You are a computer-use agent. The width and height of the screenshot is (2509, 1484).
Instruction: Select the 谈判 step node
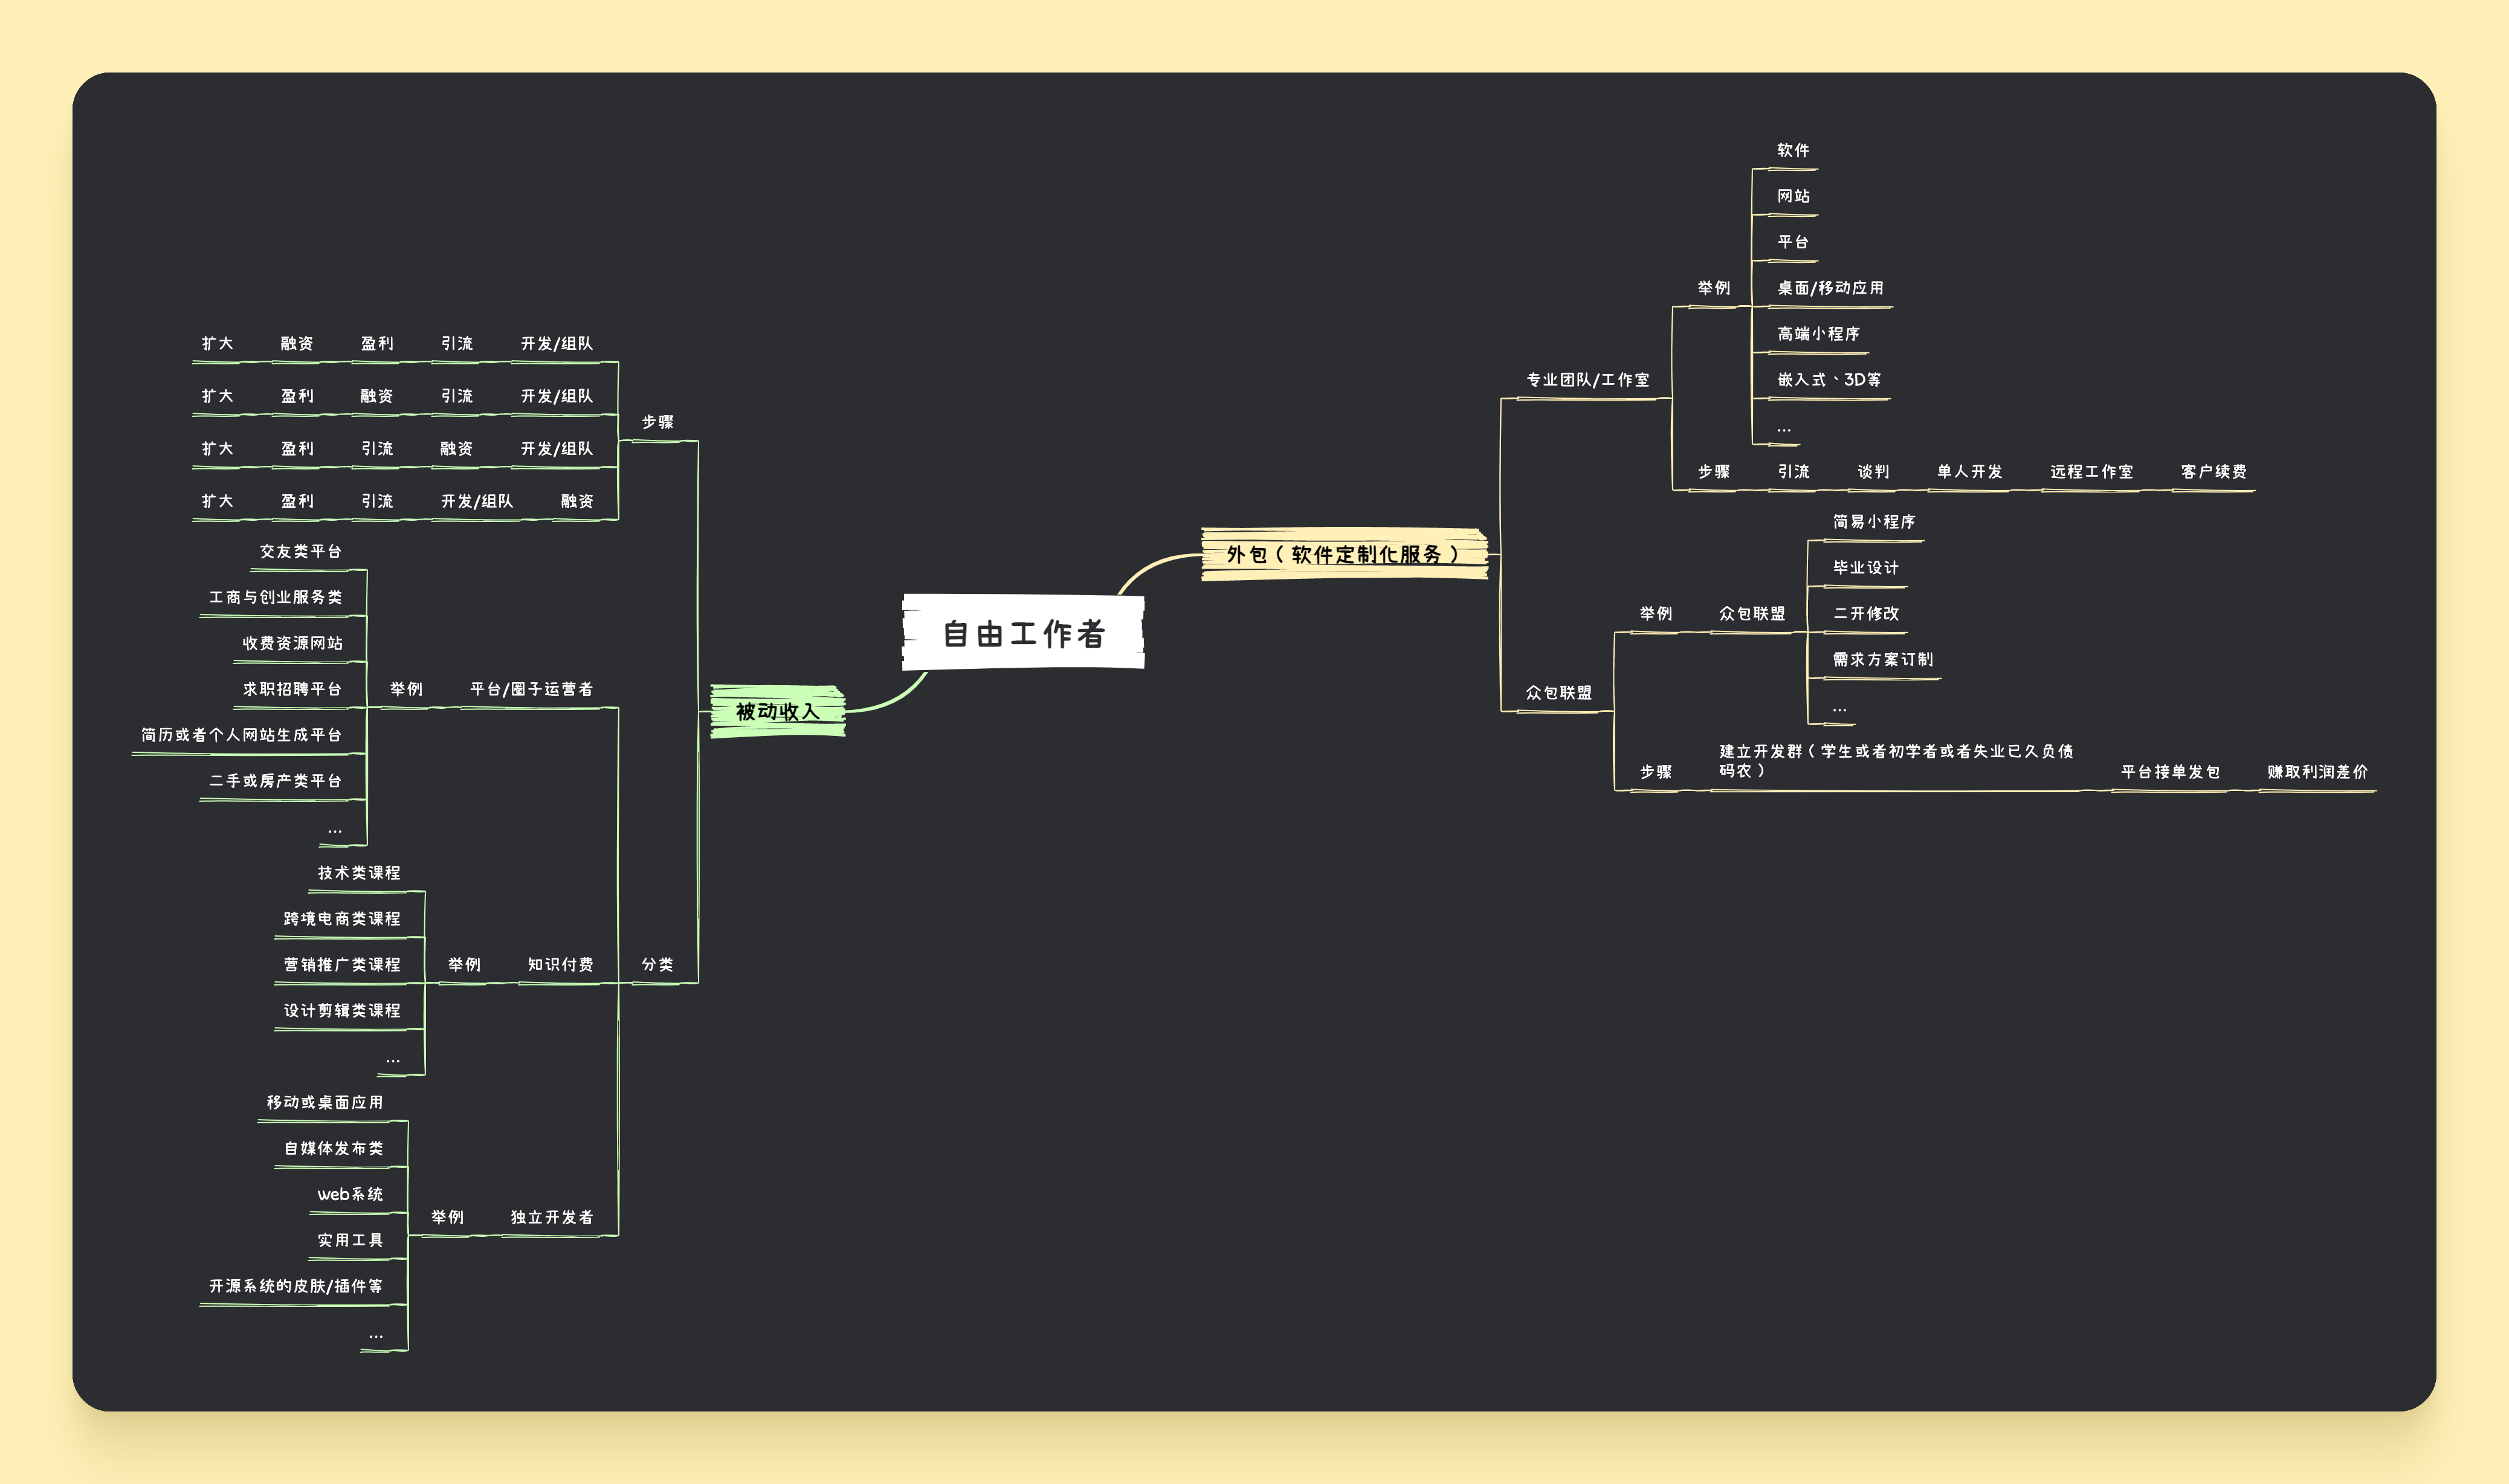click(1873, 471)
